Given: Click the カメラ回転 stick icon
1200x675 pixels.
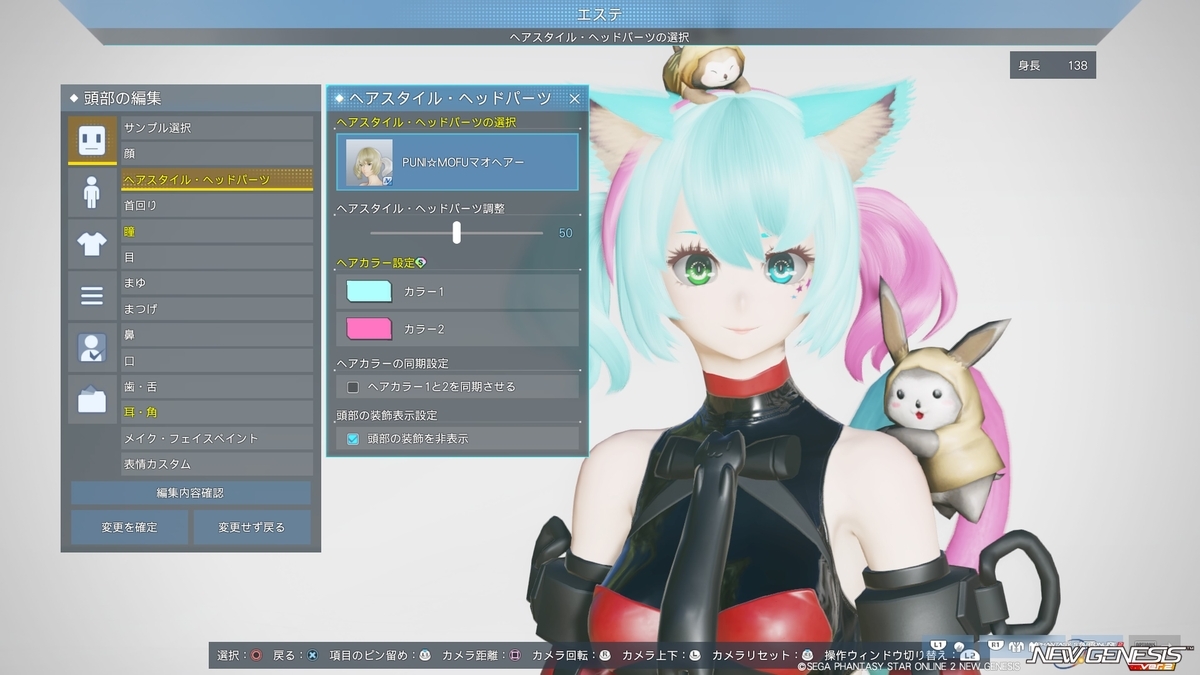Looking at the screenshot, I should tap(605, 656).
